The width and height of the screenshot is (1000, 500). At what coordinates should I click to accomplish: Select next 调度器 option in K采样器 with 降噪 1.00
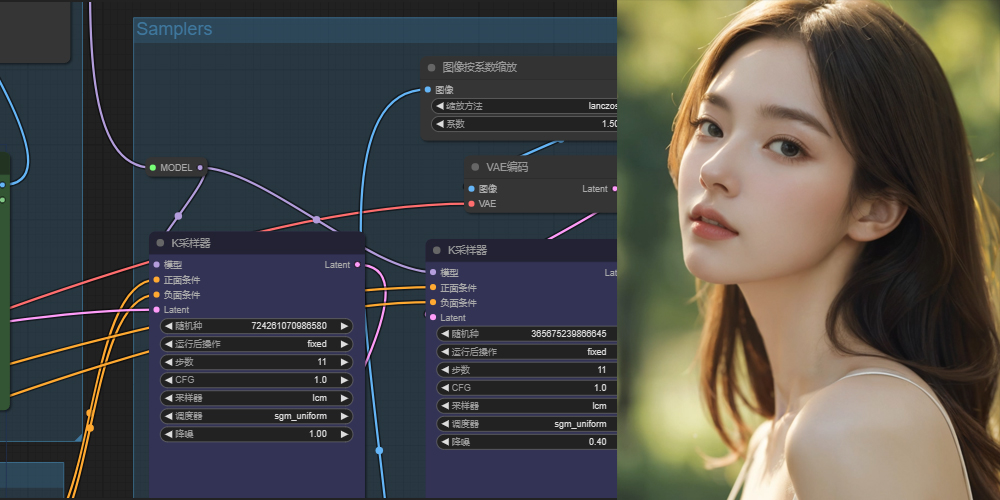click(x=344, y=416)
